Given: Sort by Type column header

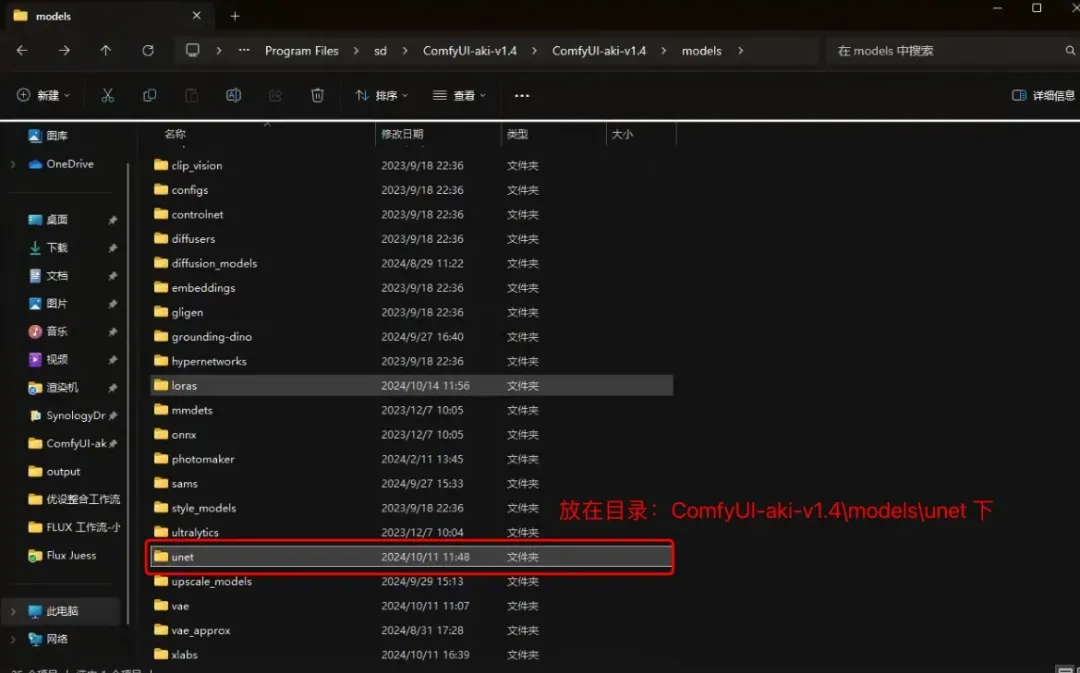Looking at the screenshot, I should pos(517,134).
